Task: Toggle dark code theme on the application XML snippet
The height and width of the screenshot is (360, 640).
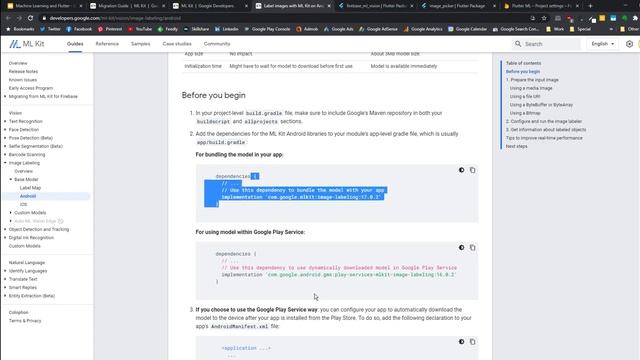Action: pos(461,342)
